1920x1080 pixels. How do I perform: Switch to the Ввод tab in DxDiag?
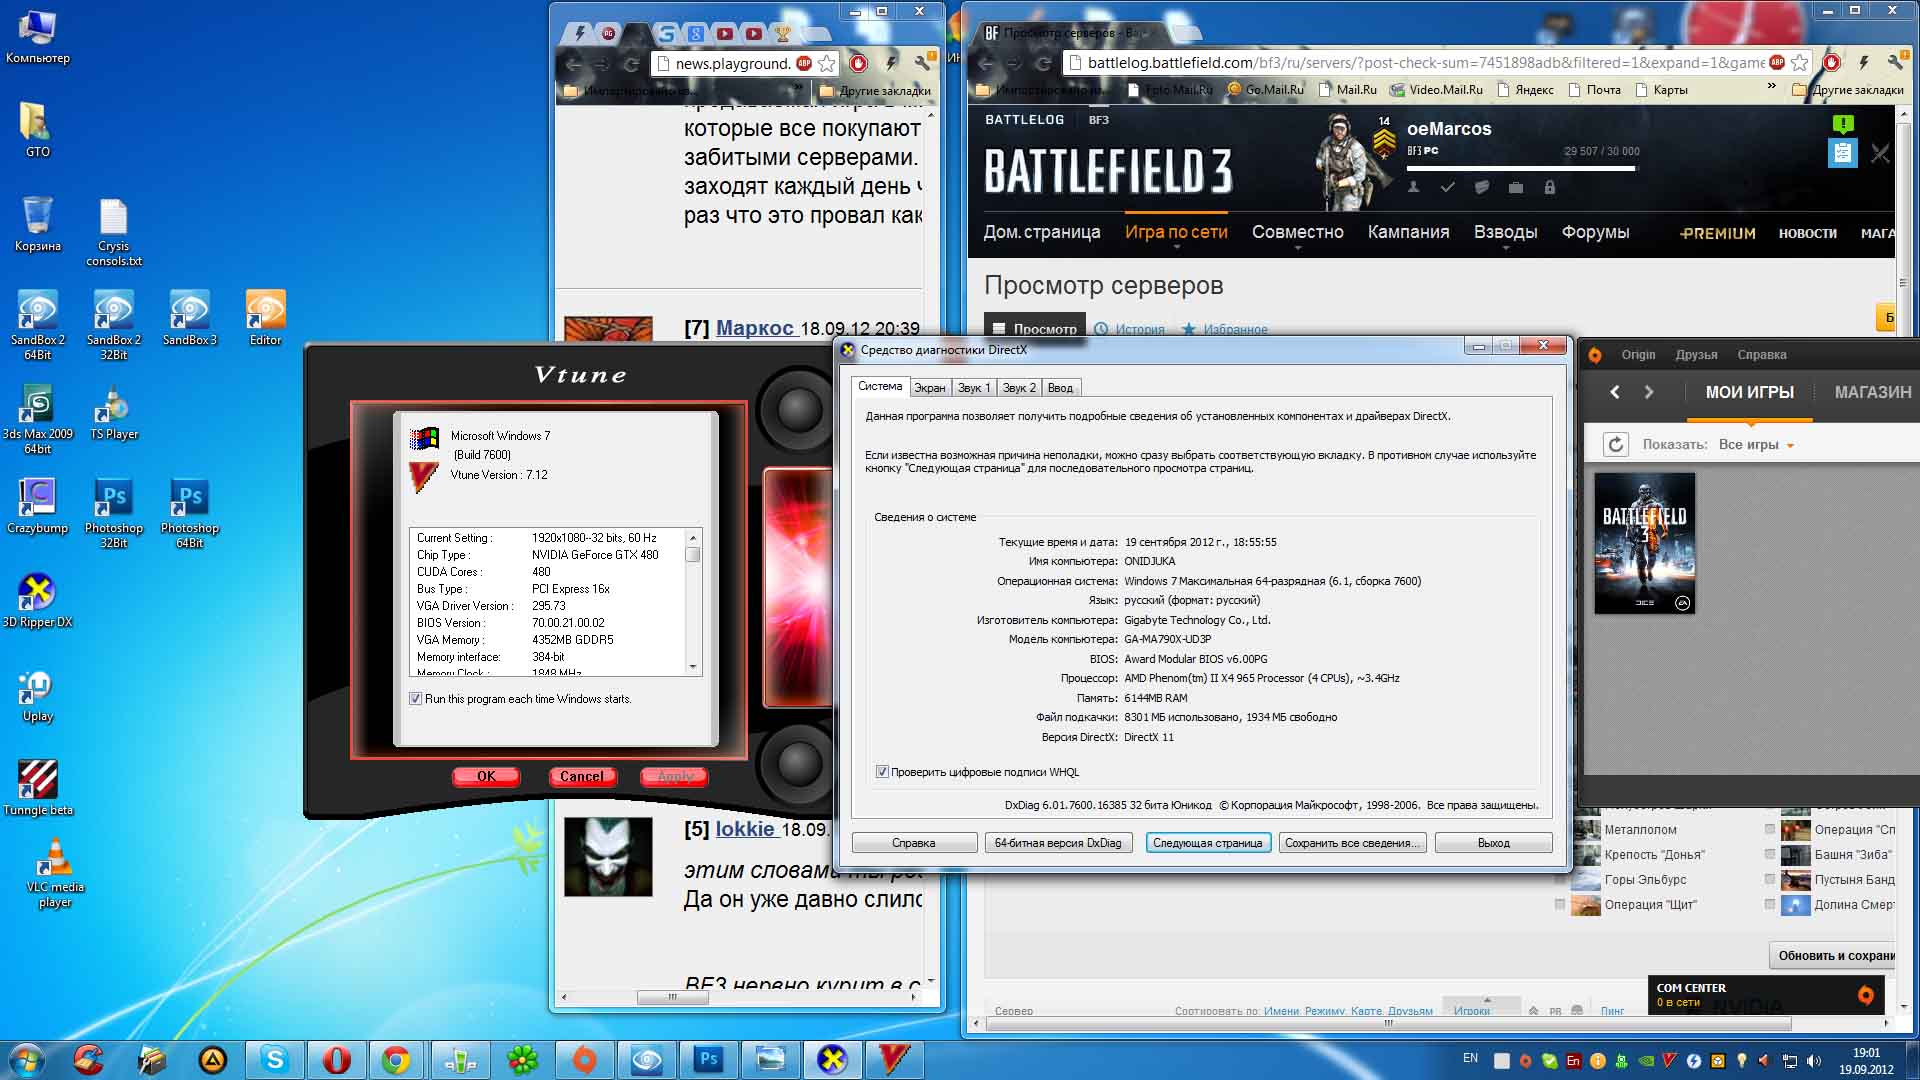click(x=1060, y=388)
